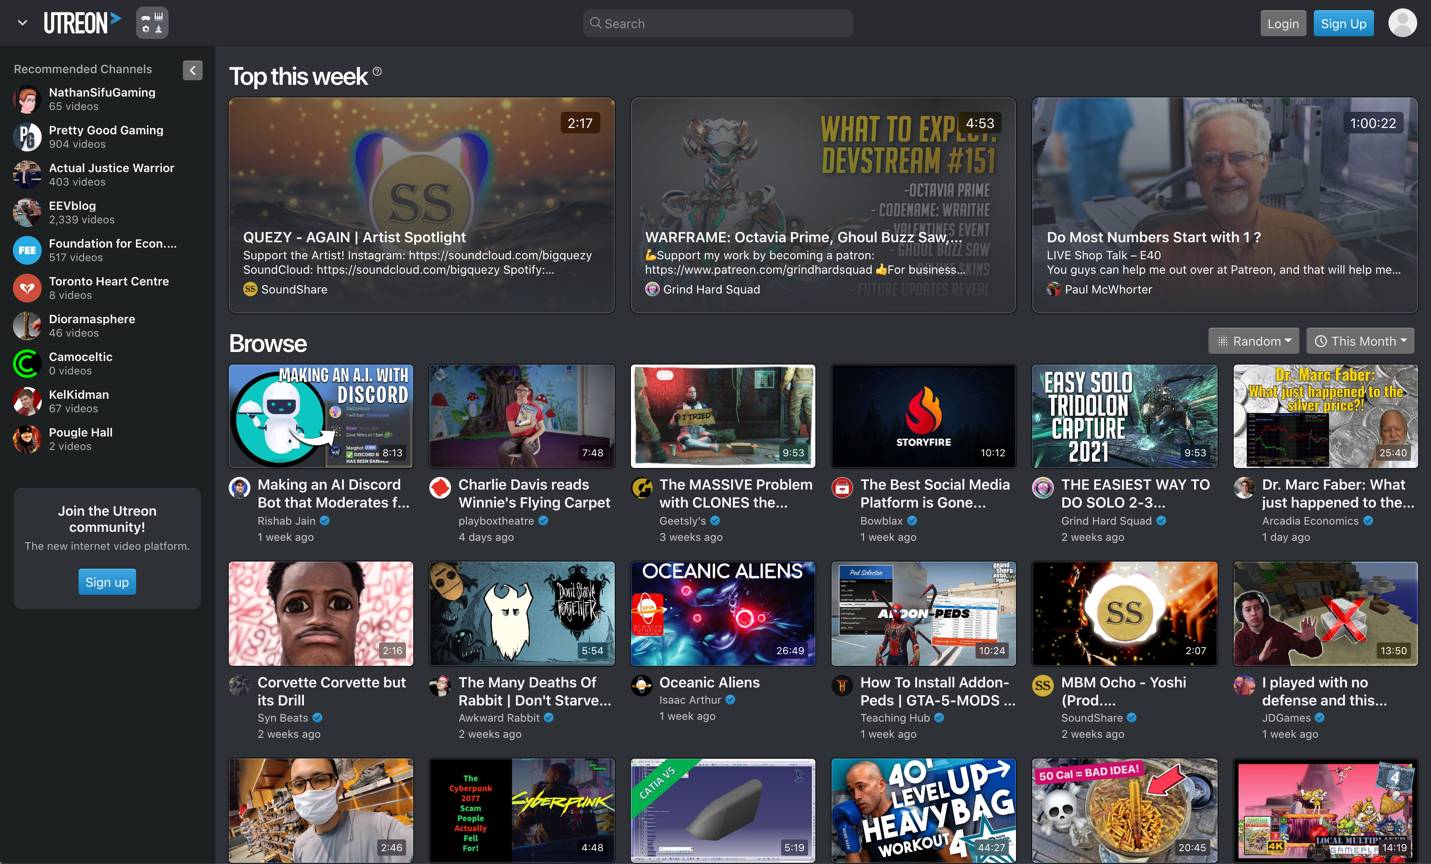Click Syn Beats channel avatar
Image resolution: width=1431 pixels, height=864 pixels.
click(240, 686)
